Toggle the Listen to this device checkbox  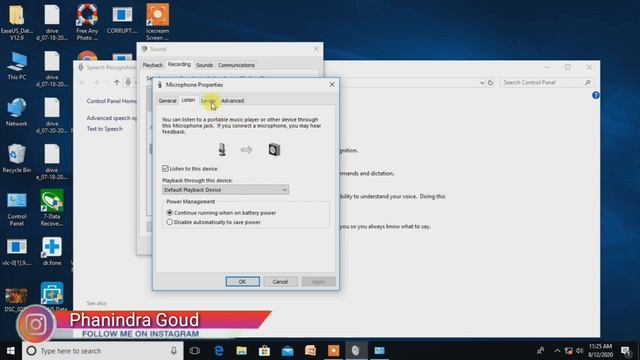(x=165, y=168)
